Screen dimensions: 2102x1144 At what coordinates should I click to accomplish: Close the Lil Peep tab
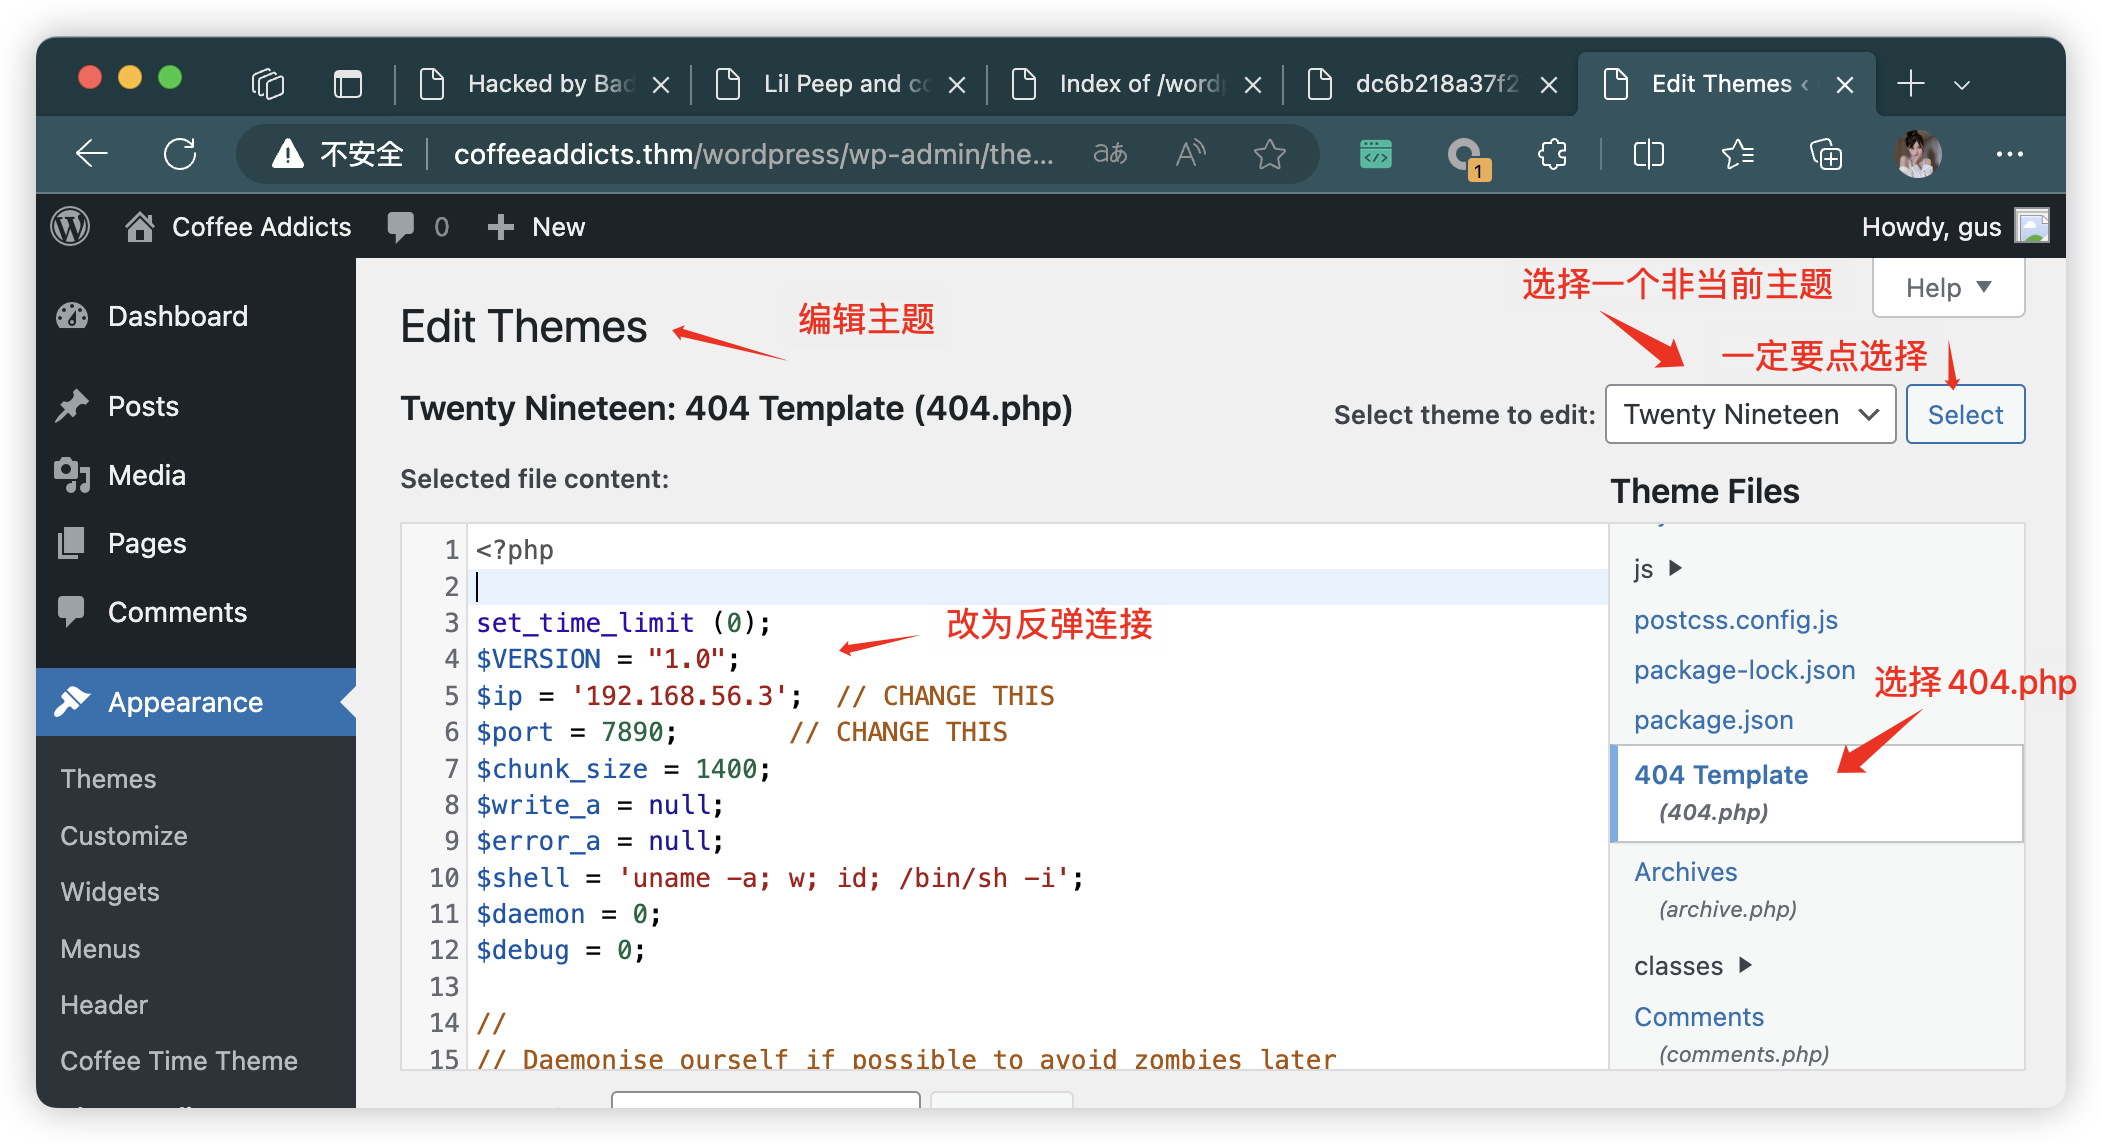click(x=957, y=85)
